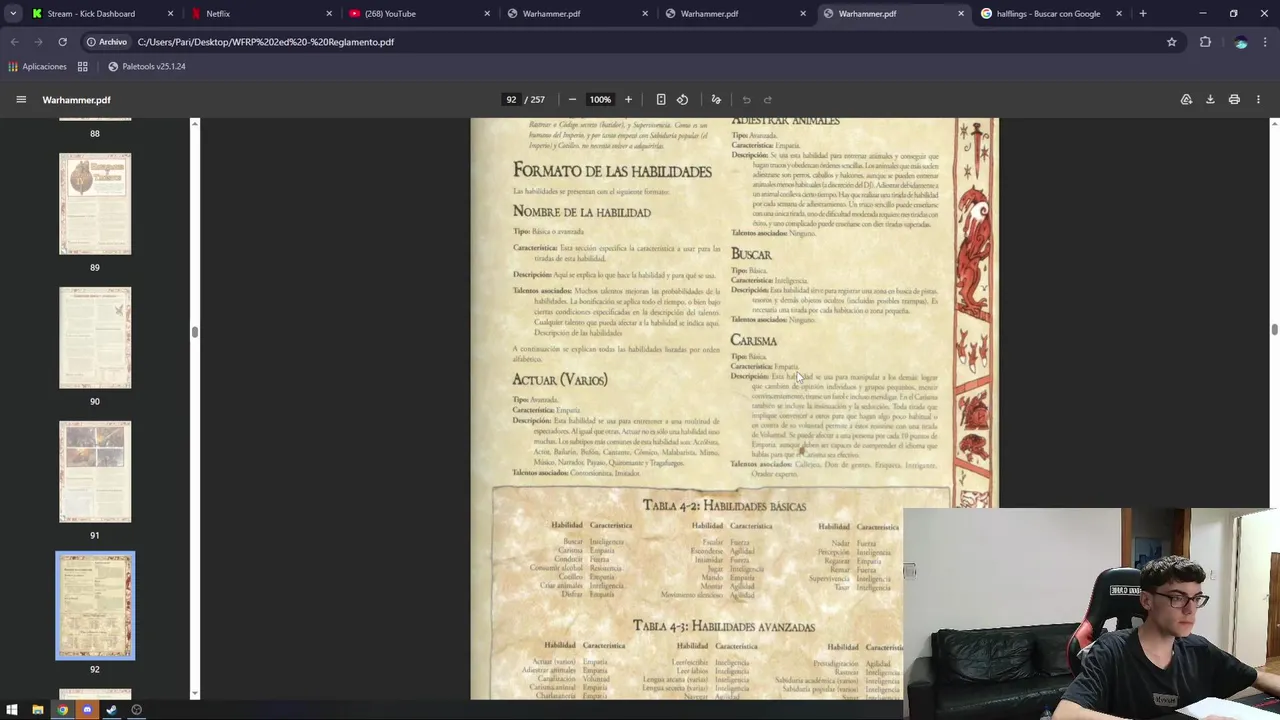Click the Chrome taskbar icon
The width and height of the screenshot is (1280, 720).
(62, 710)
